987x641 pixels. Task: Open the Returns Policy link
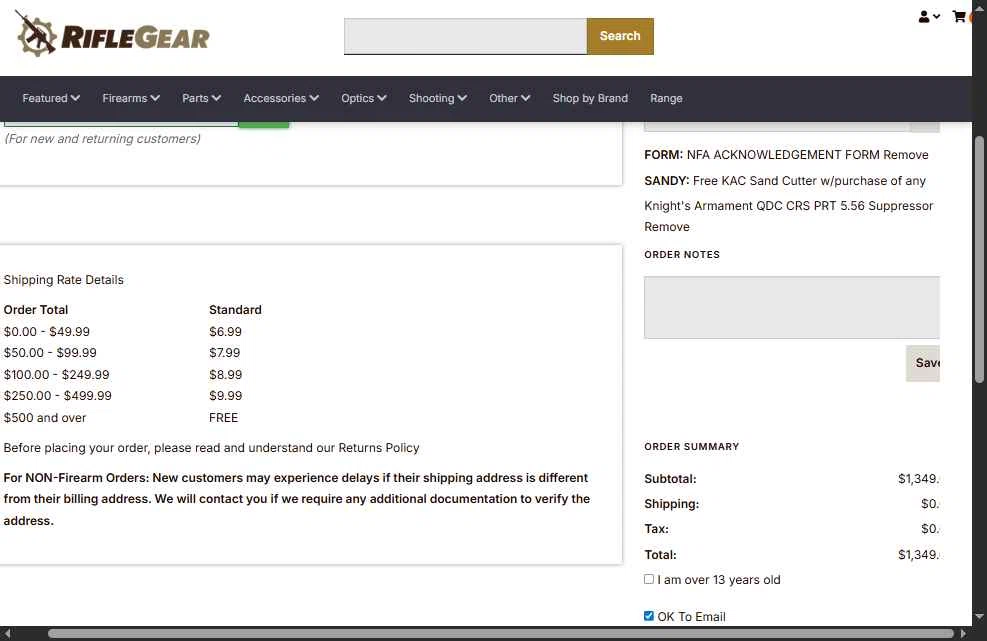pyautogui.click(x=379, y=448)
